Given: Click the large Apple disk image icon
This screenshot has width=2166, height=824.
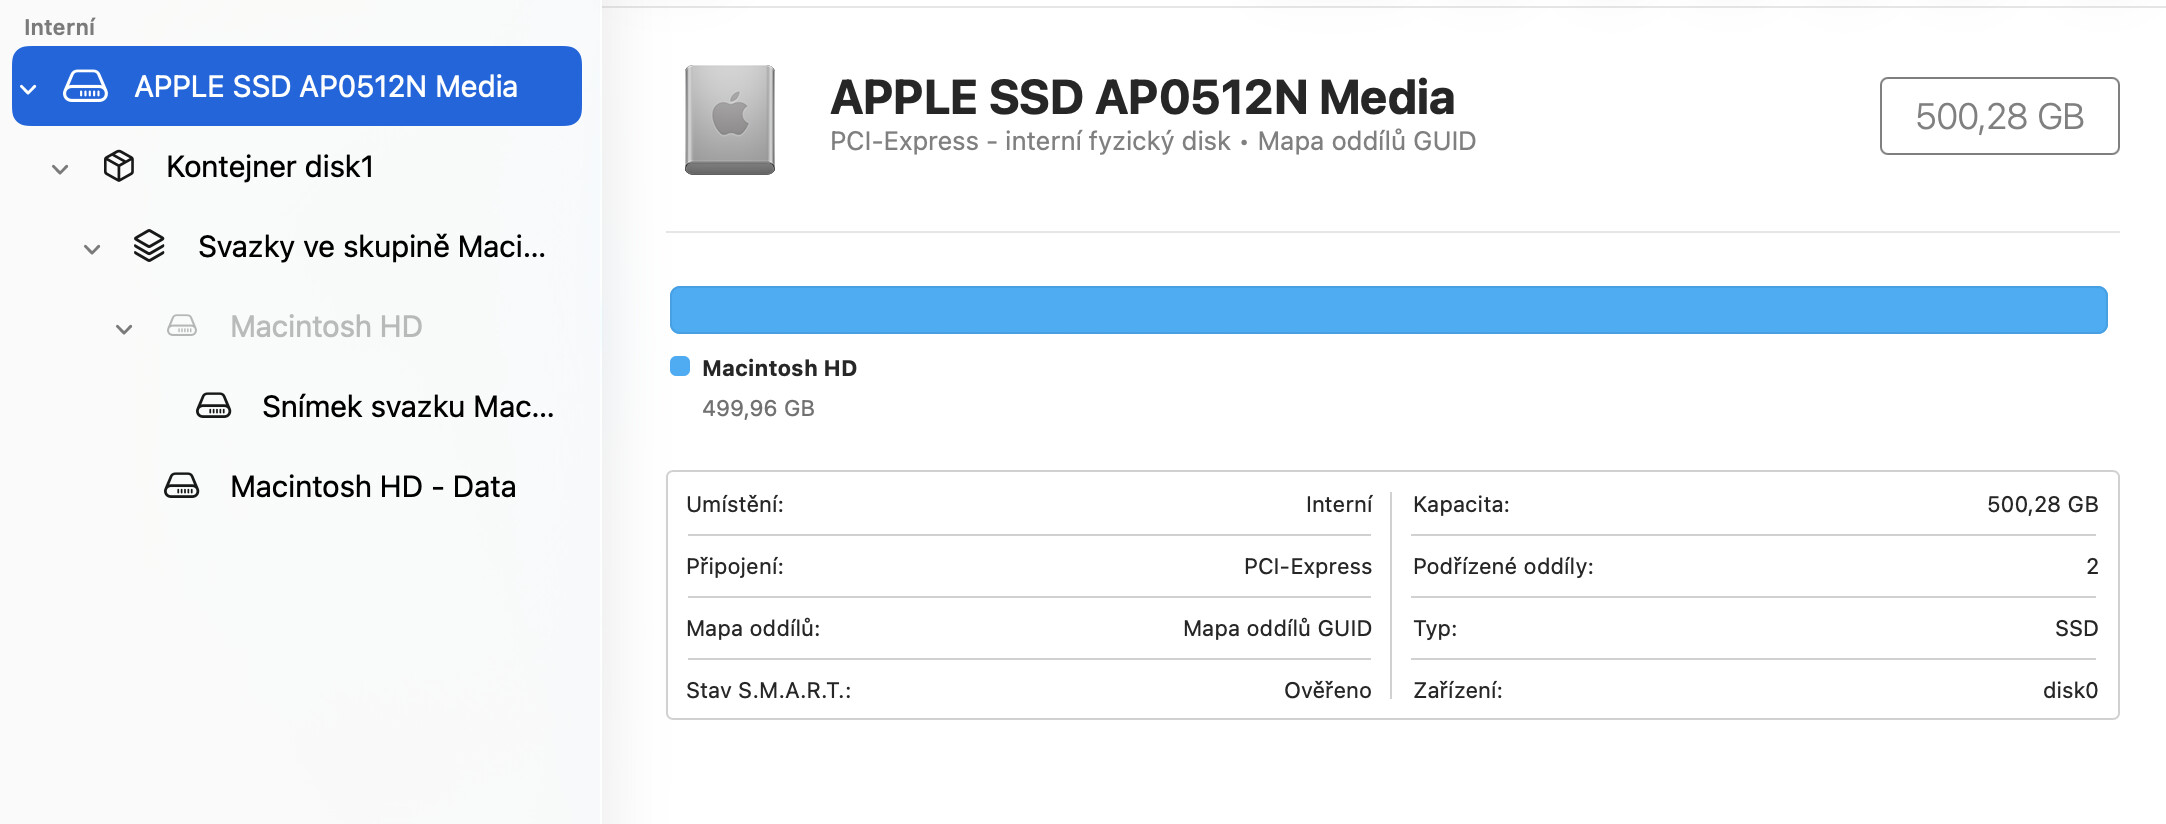Looking at the screenshot, I should (x=730, y=120).
